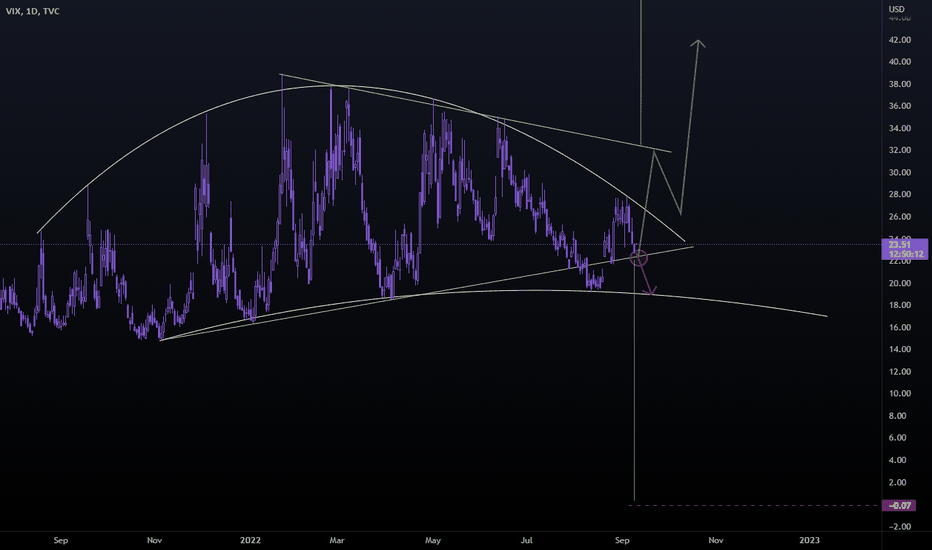Select the Sep label following Jul
Screen dimensions: 932x550
click(x=622, y=540)
